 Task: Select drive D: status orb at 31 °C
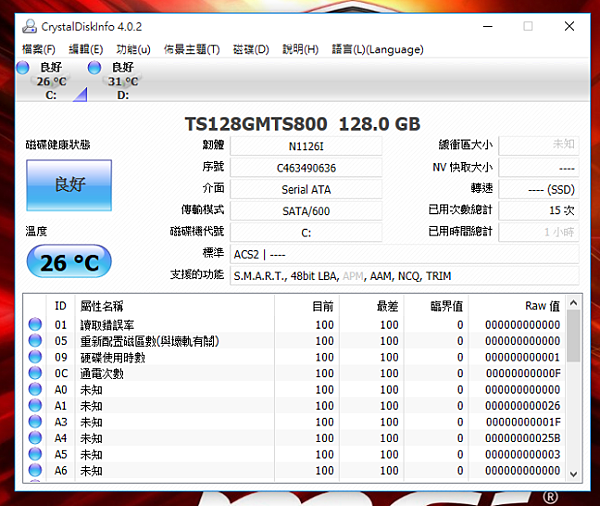94,68
